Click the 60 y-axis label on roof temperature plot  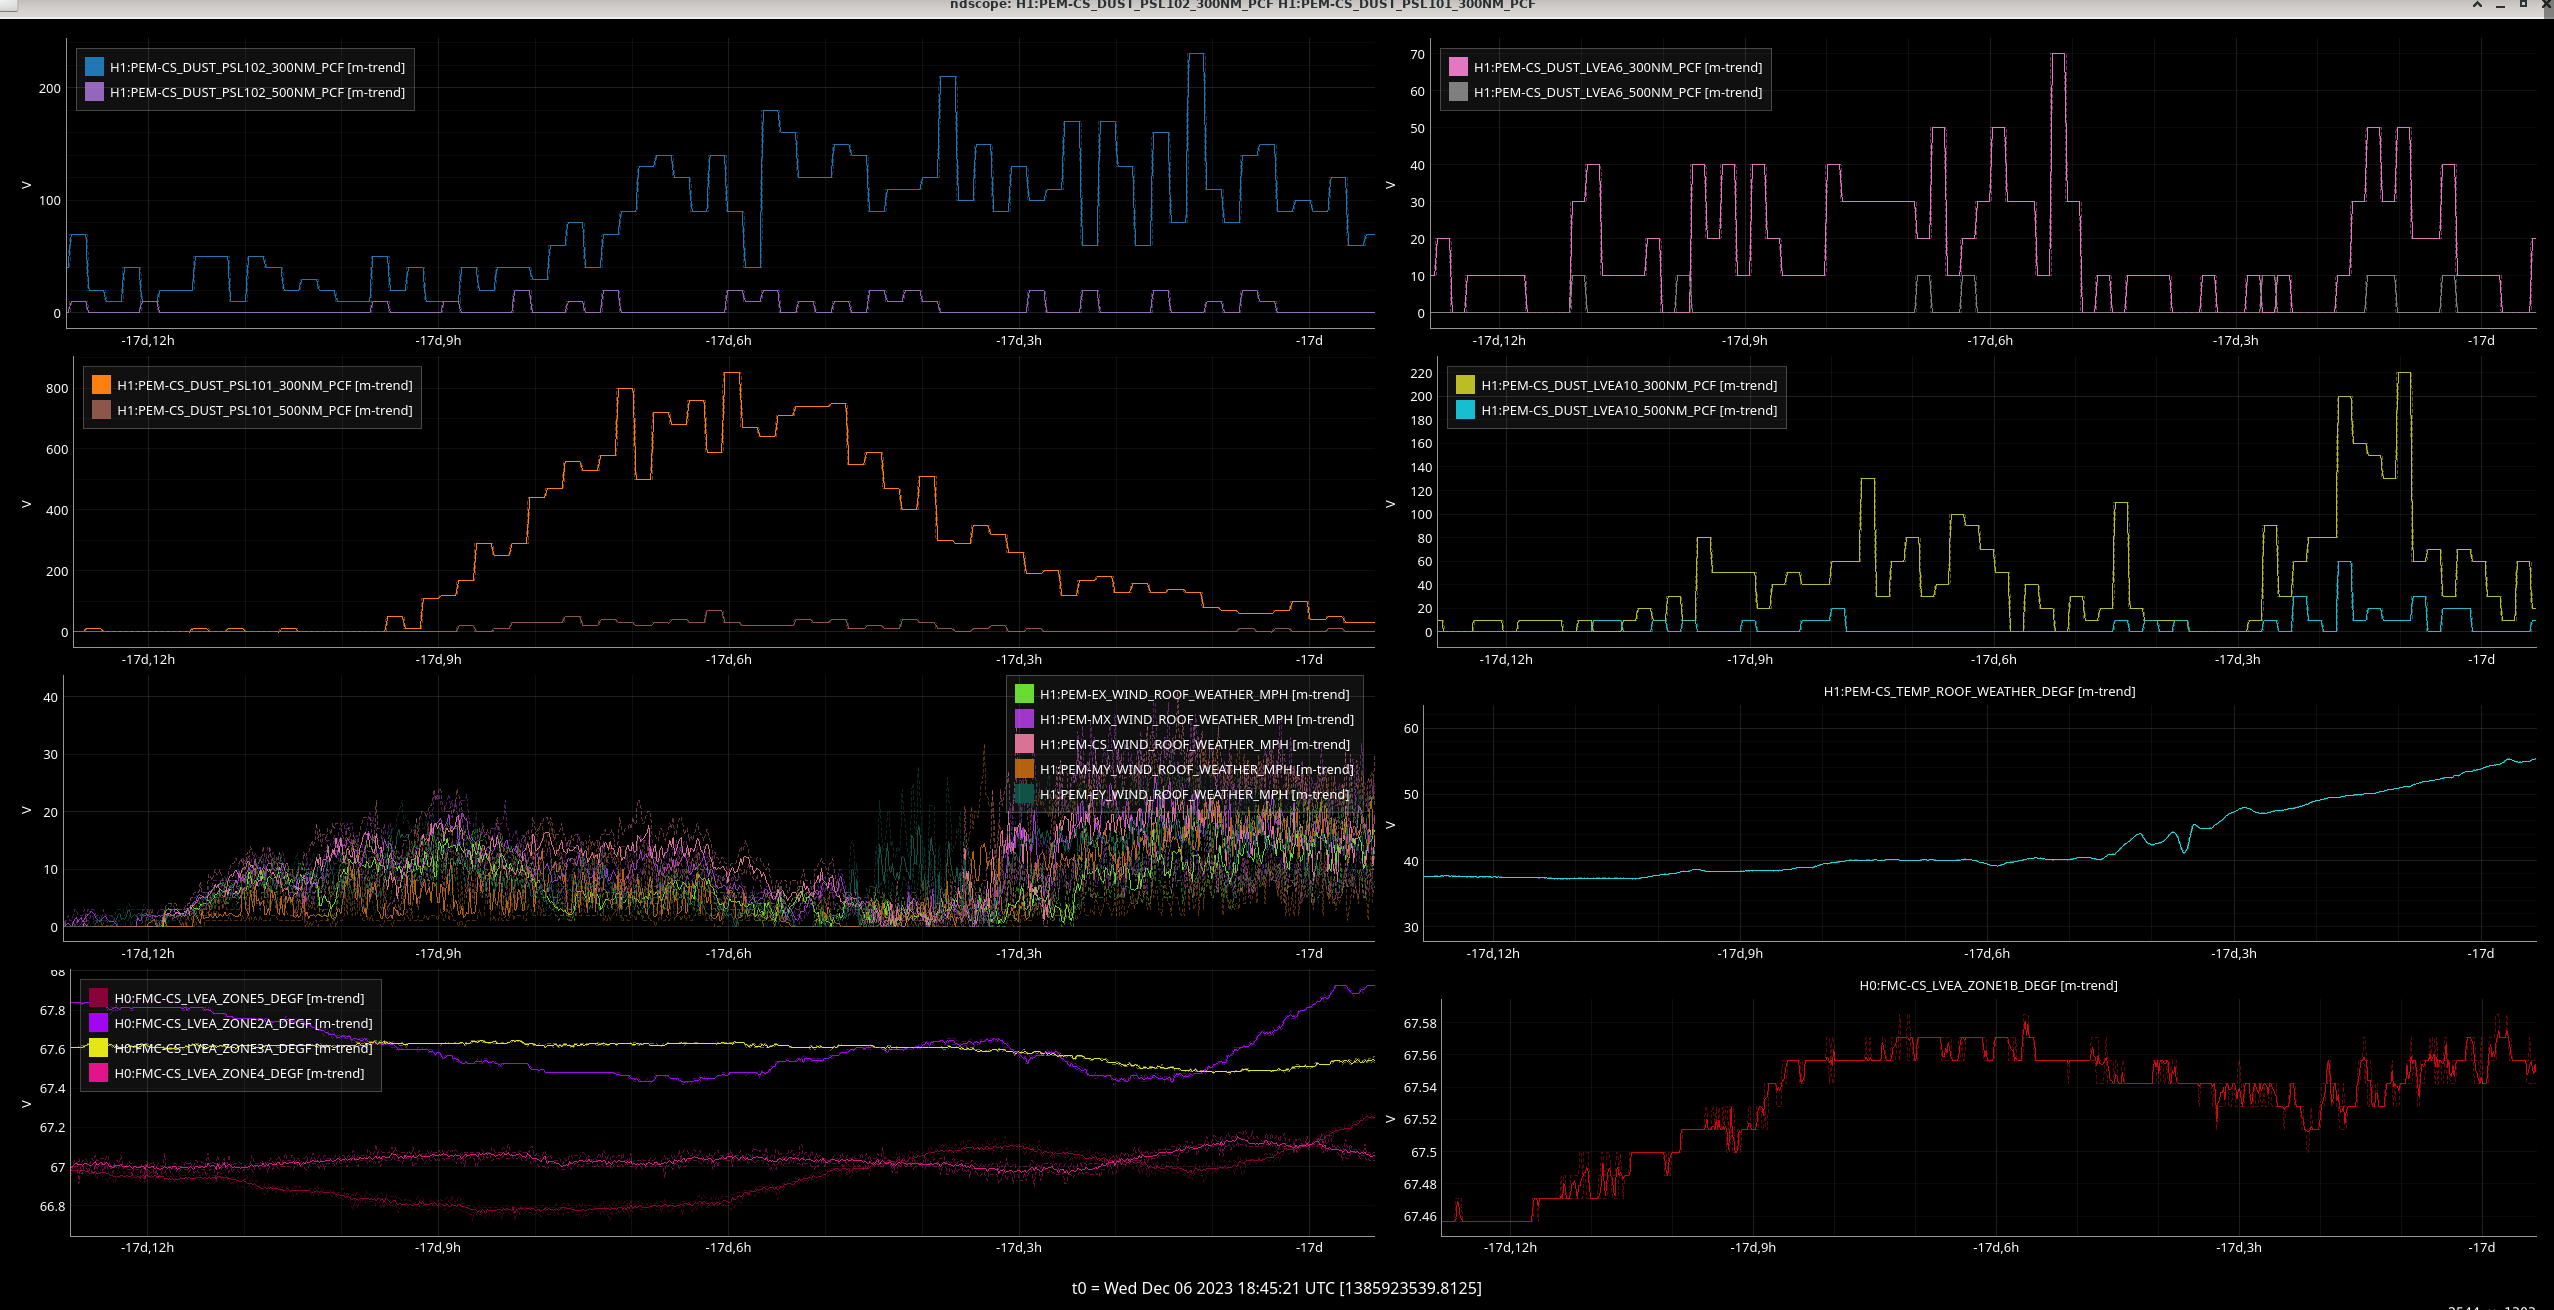[x=1411, y=728]
